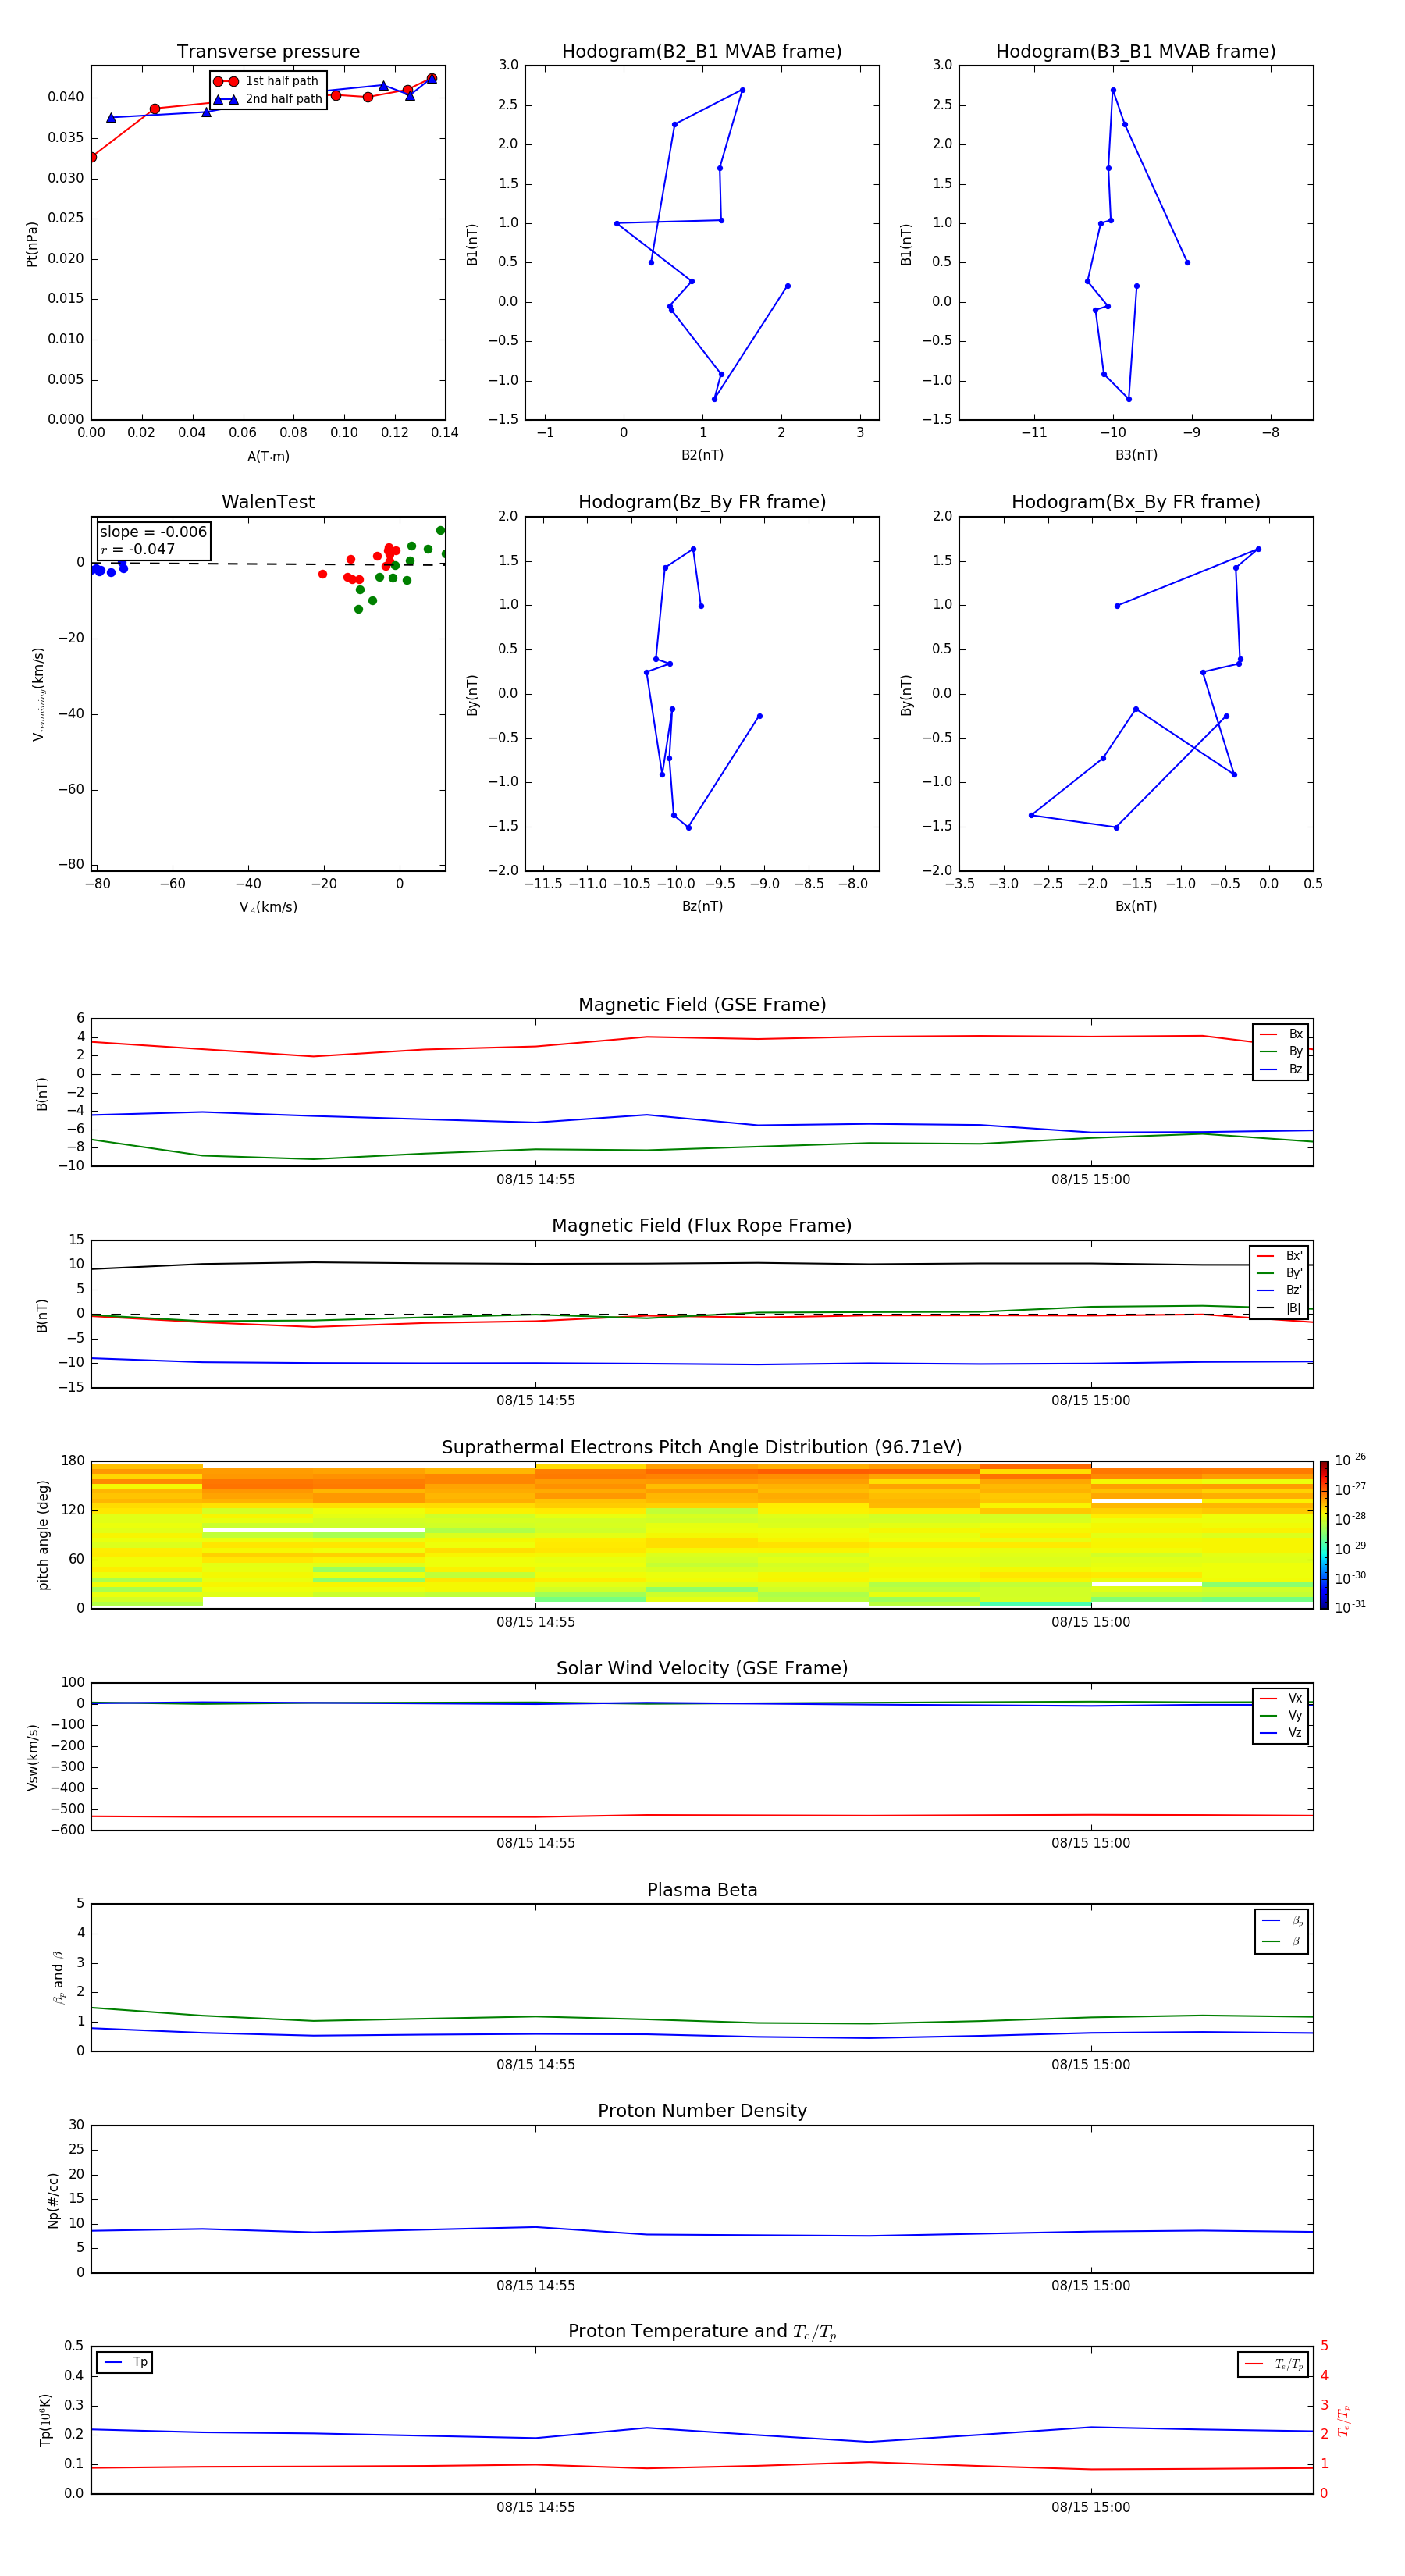The image size is (1405, 2576).
Task: Click the 'Vy' legend entry
Action: point(1282,1715)
